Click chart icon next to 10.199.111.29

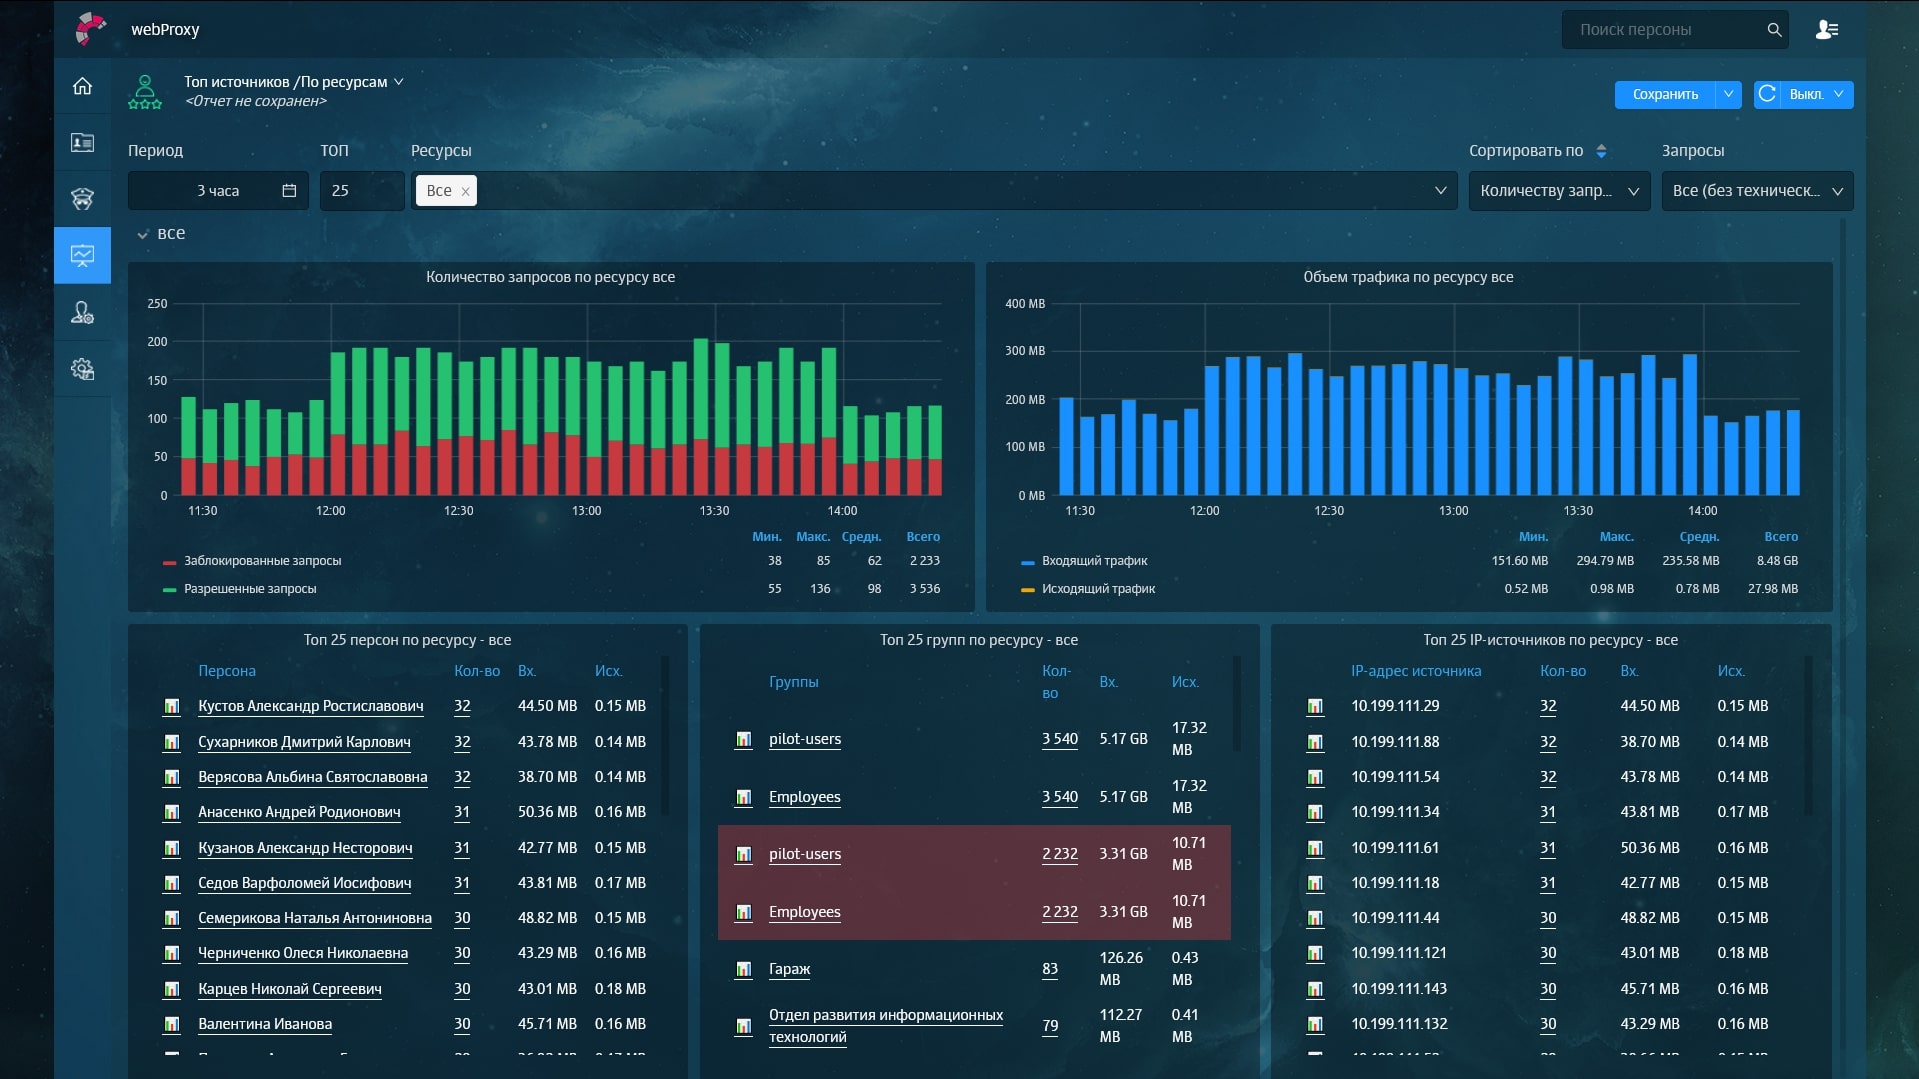coord(1315,707)
